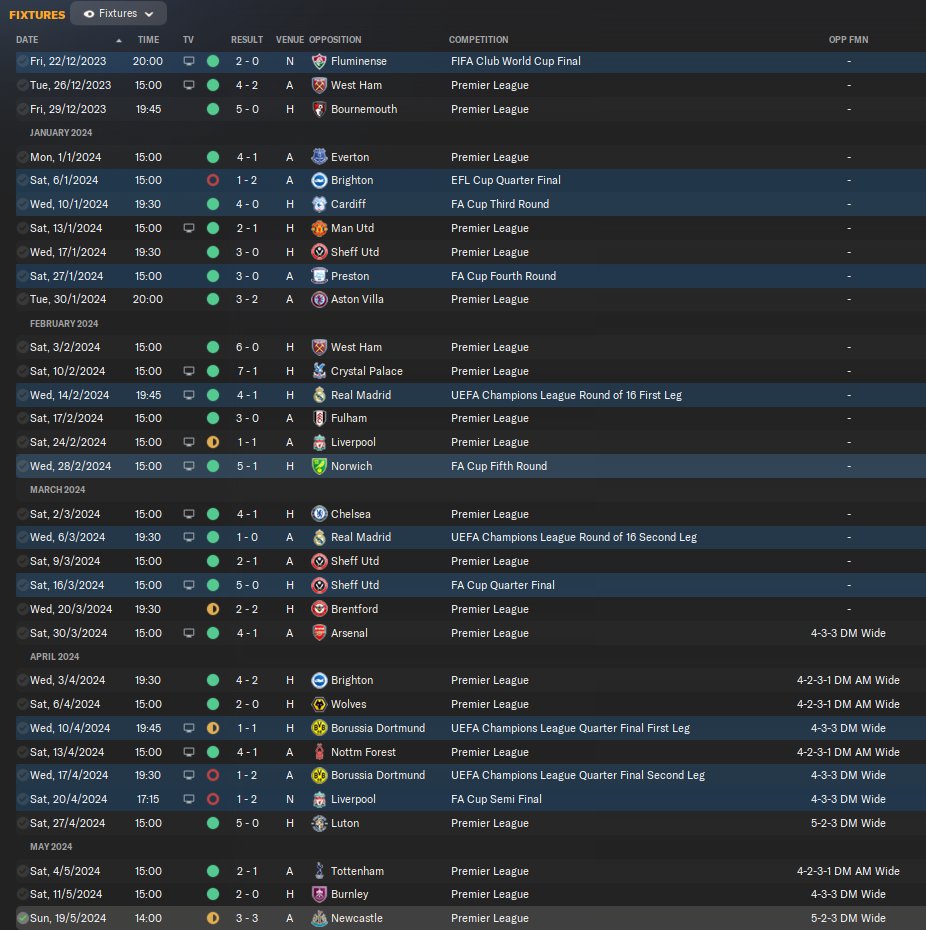Viewport: 926px width, 930px height.
Task: Click the Nottm Forest club badge
Action: (319, 752)
